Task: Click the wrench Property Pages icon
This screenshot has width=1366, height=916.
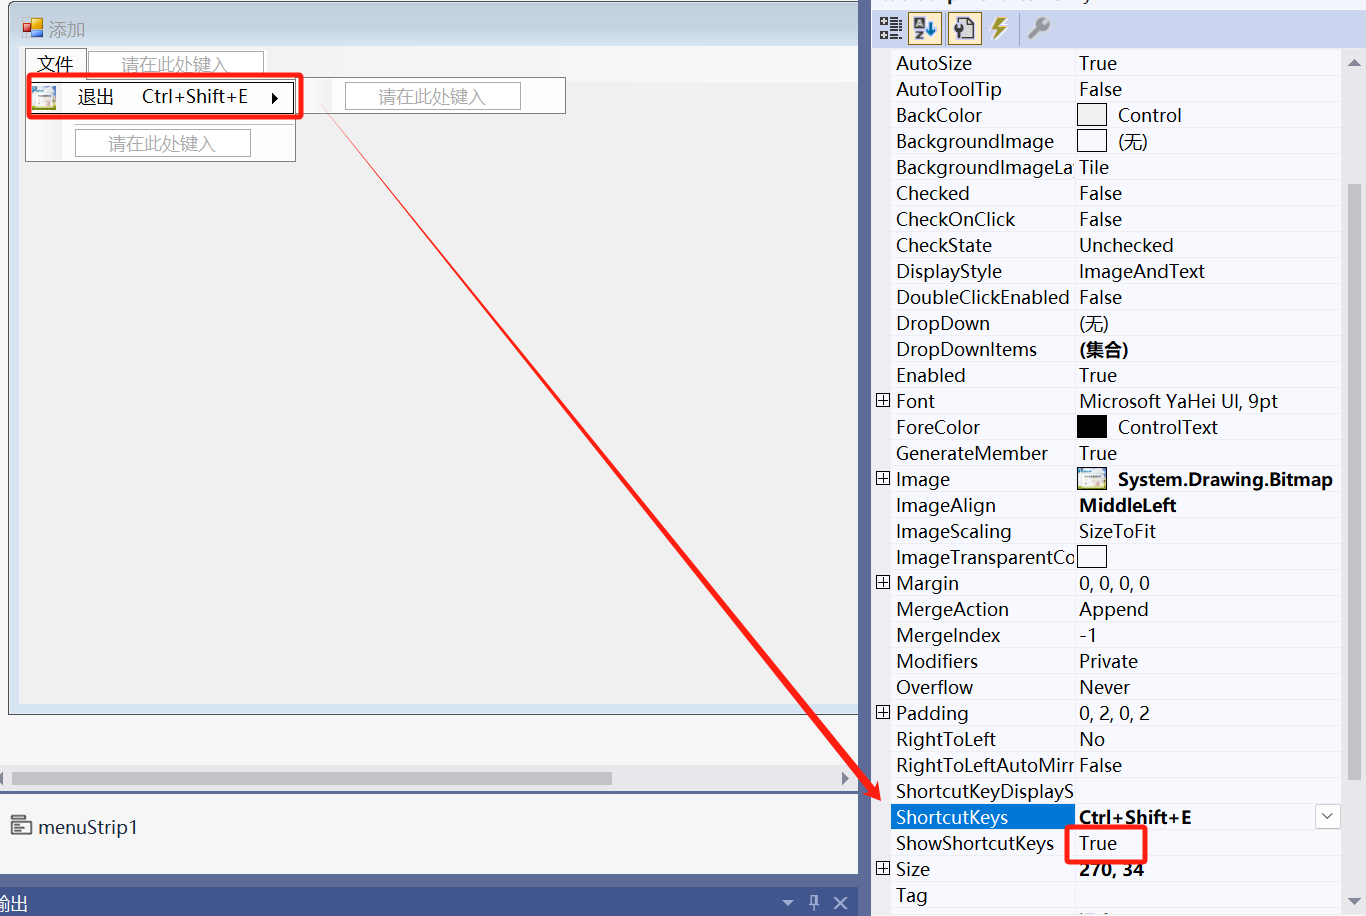Action: pos(1039,28)
